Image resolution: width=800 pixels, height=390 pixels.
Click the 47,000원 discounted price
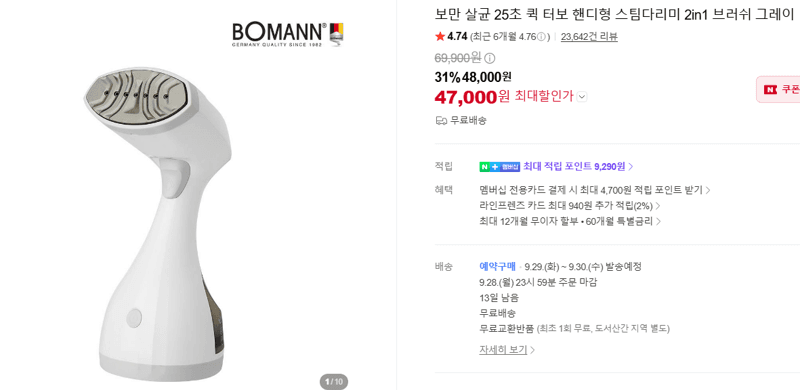coord(472,96)
